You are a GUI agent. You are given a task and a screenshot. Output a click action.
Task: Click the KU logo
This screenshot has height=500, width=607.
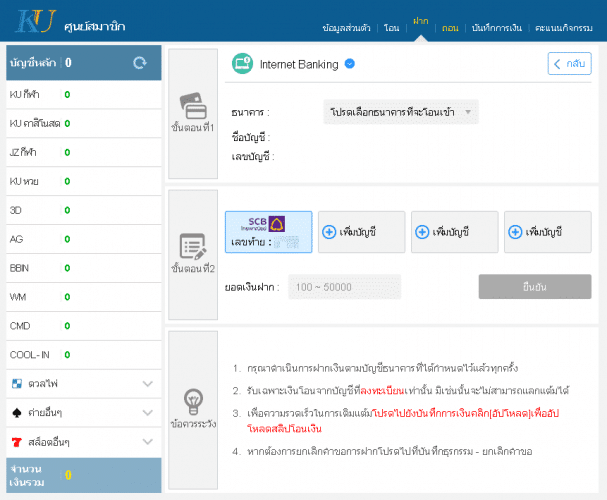[x=29, y=21]
